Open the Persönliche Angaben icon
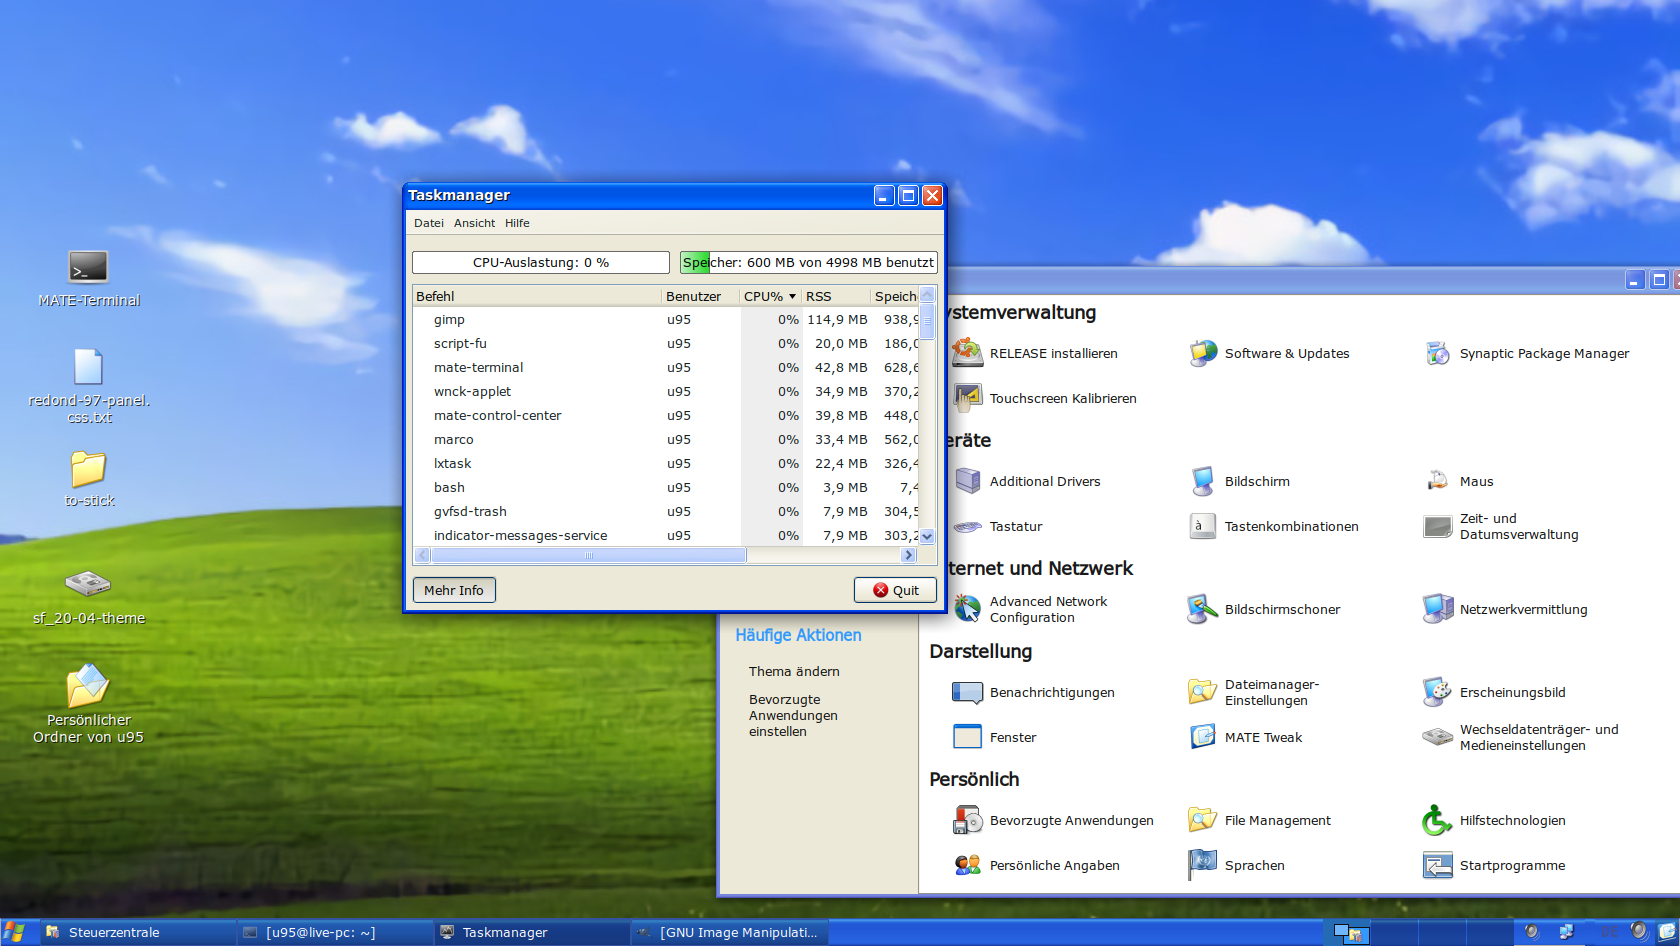This screenshot has width=1680, height=946. pyautogui.click(x=967, y=865)
